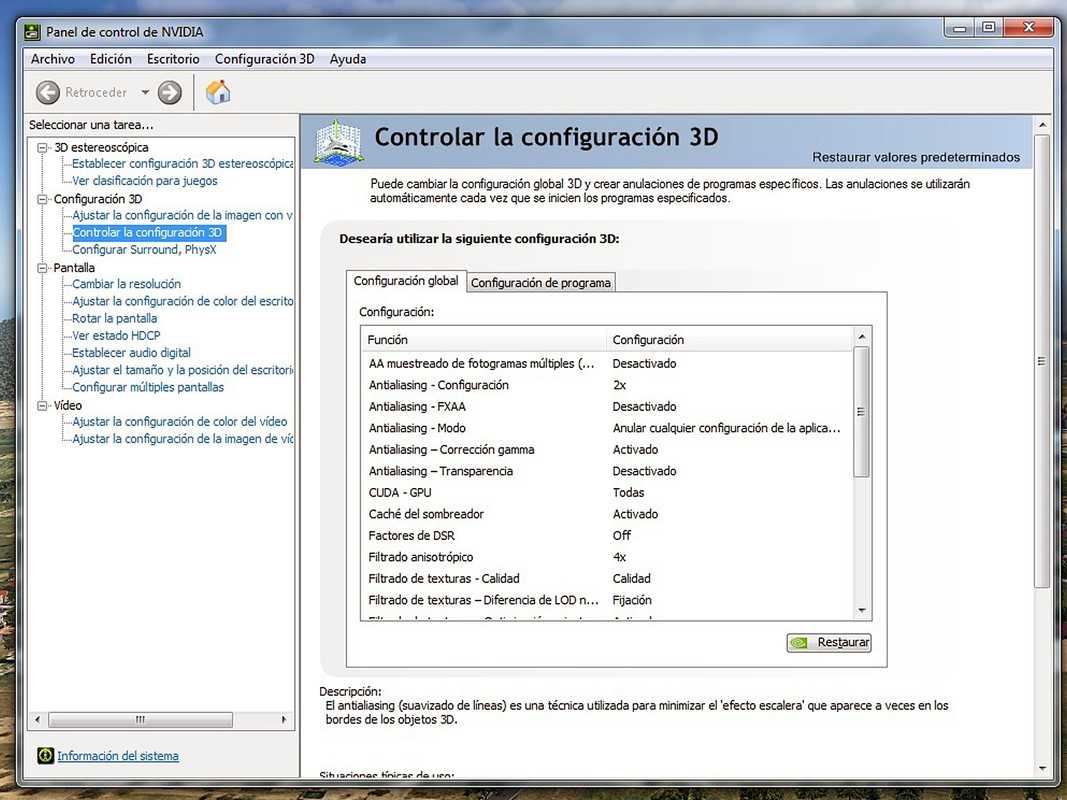Select the CUDA - GPU row
The image size is (1067, 800).
607,493
